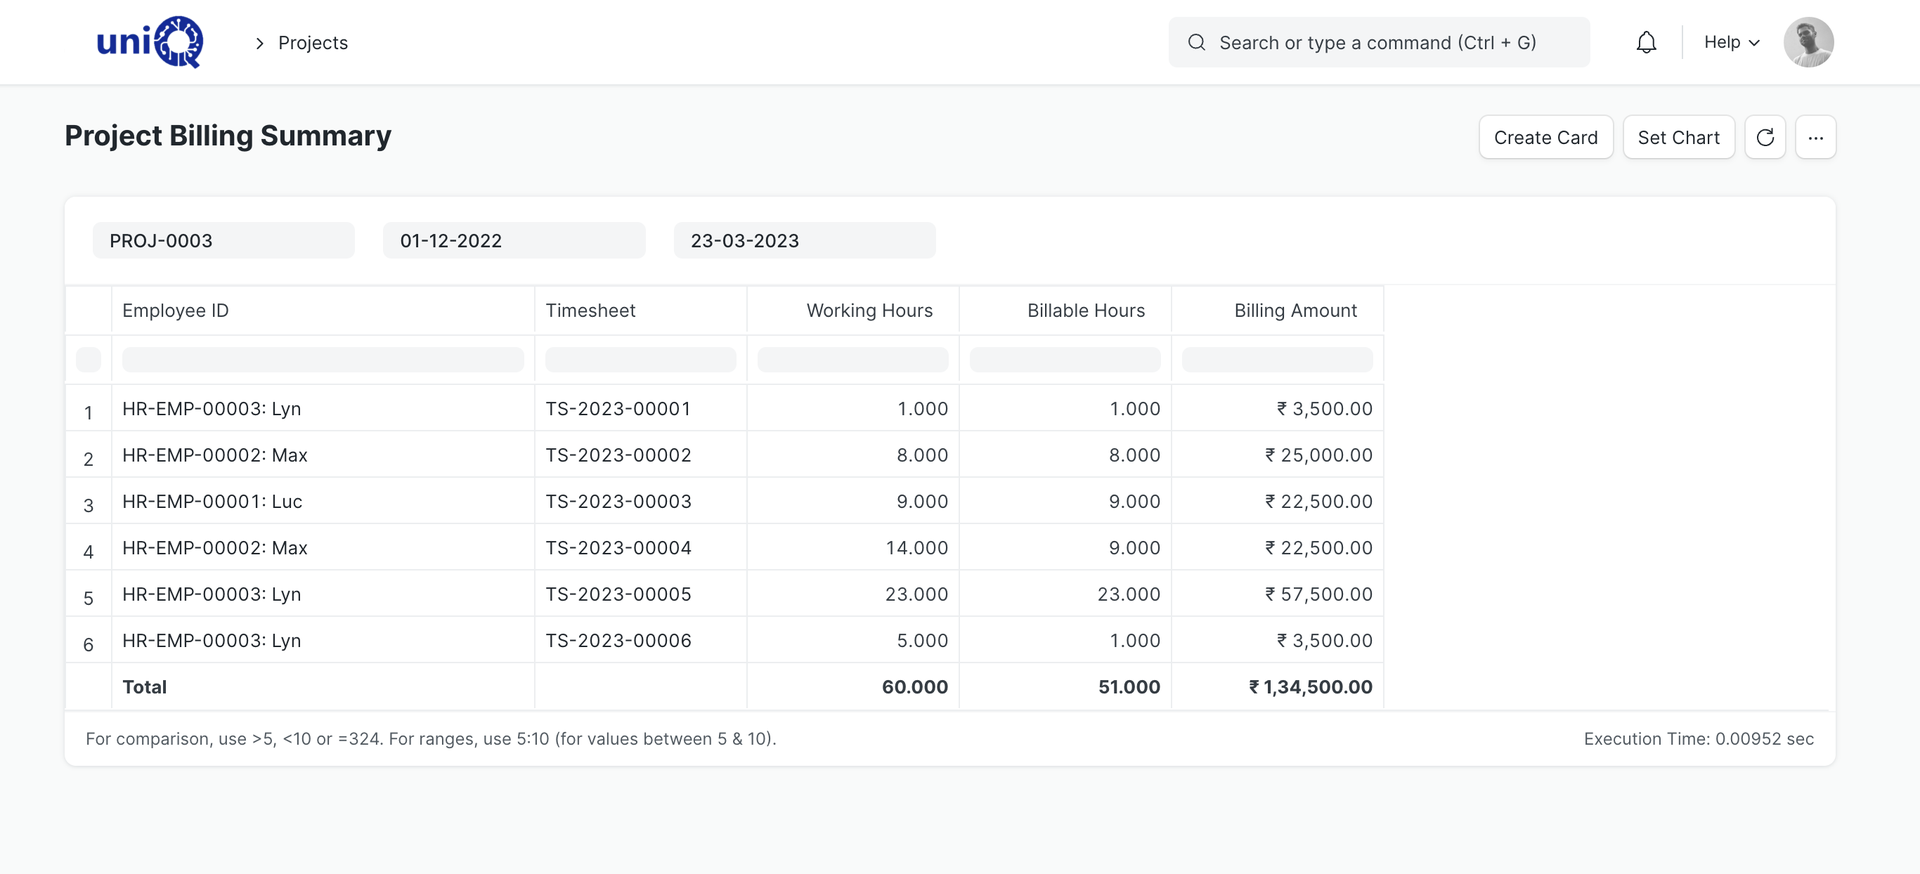Image resolution: width=1920 pixels, height=874 pixels.
Task: Select timesheet TS-2023-00002
Action: point(618,455)
